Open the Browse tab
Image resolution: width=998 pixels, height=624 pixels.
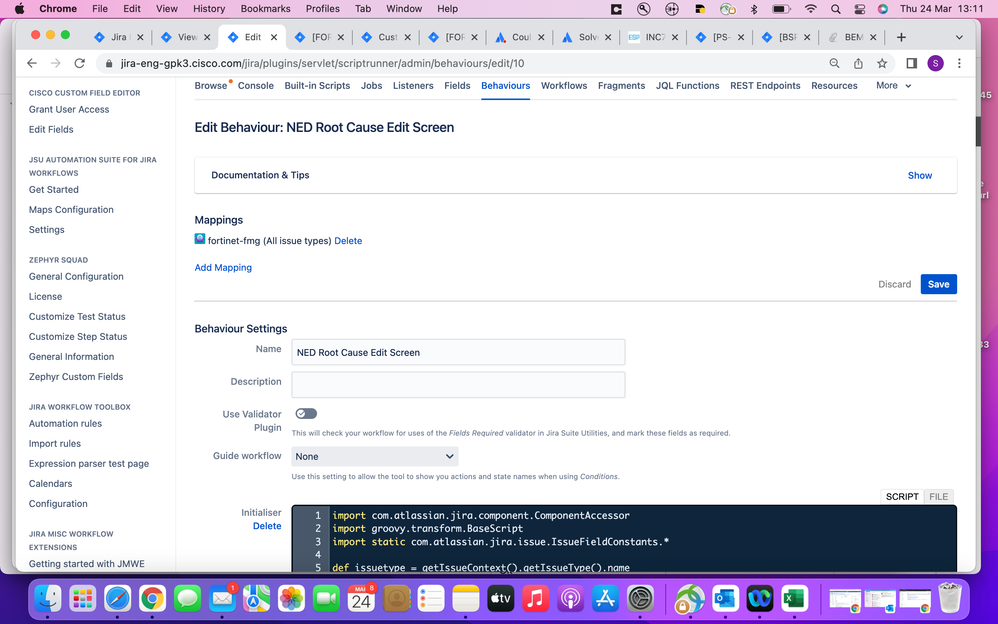coord(211,85)
